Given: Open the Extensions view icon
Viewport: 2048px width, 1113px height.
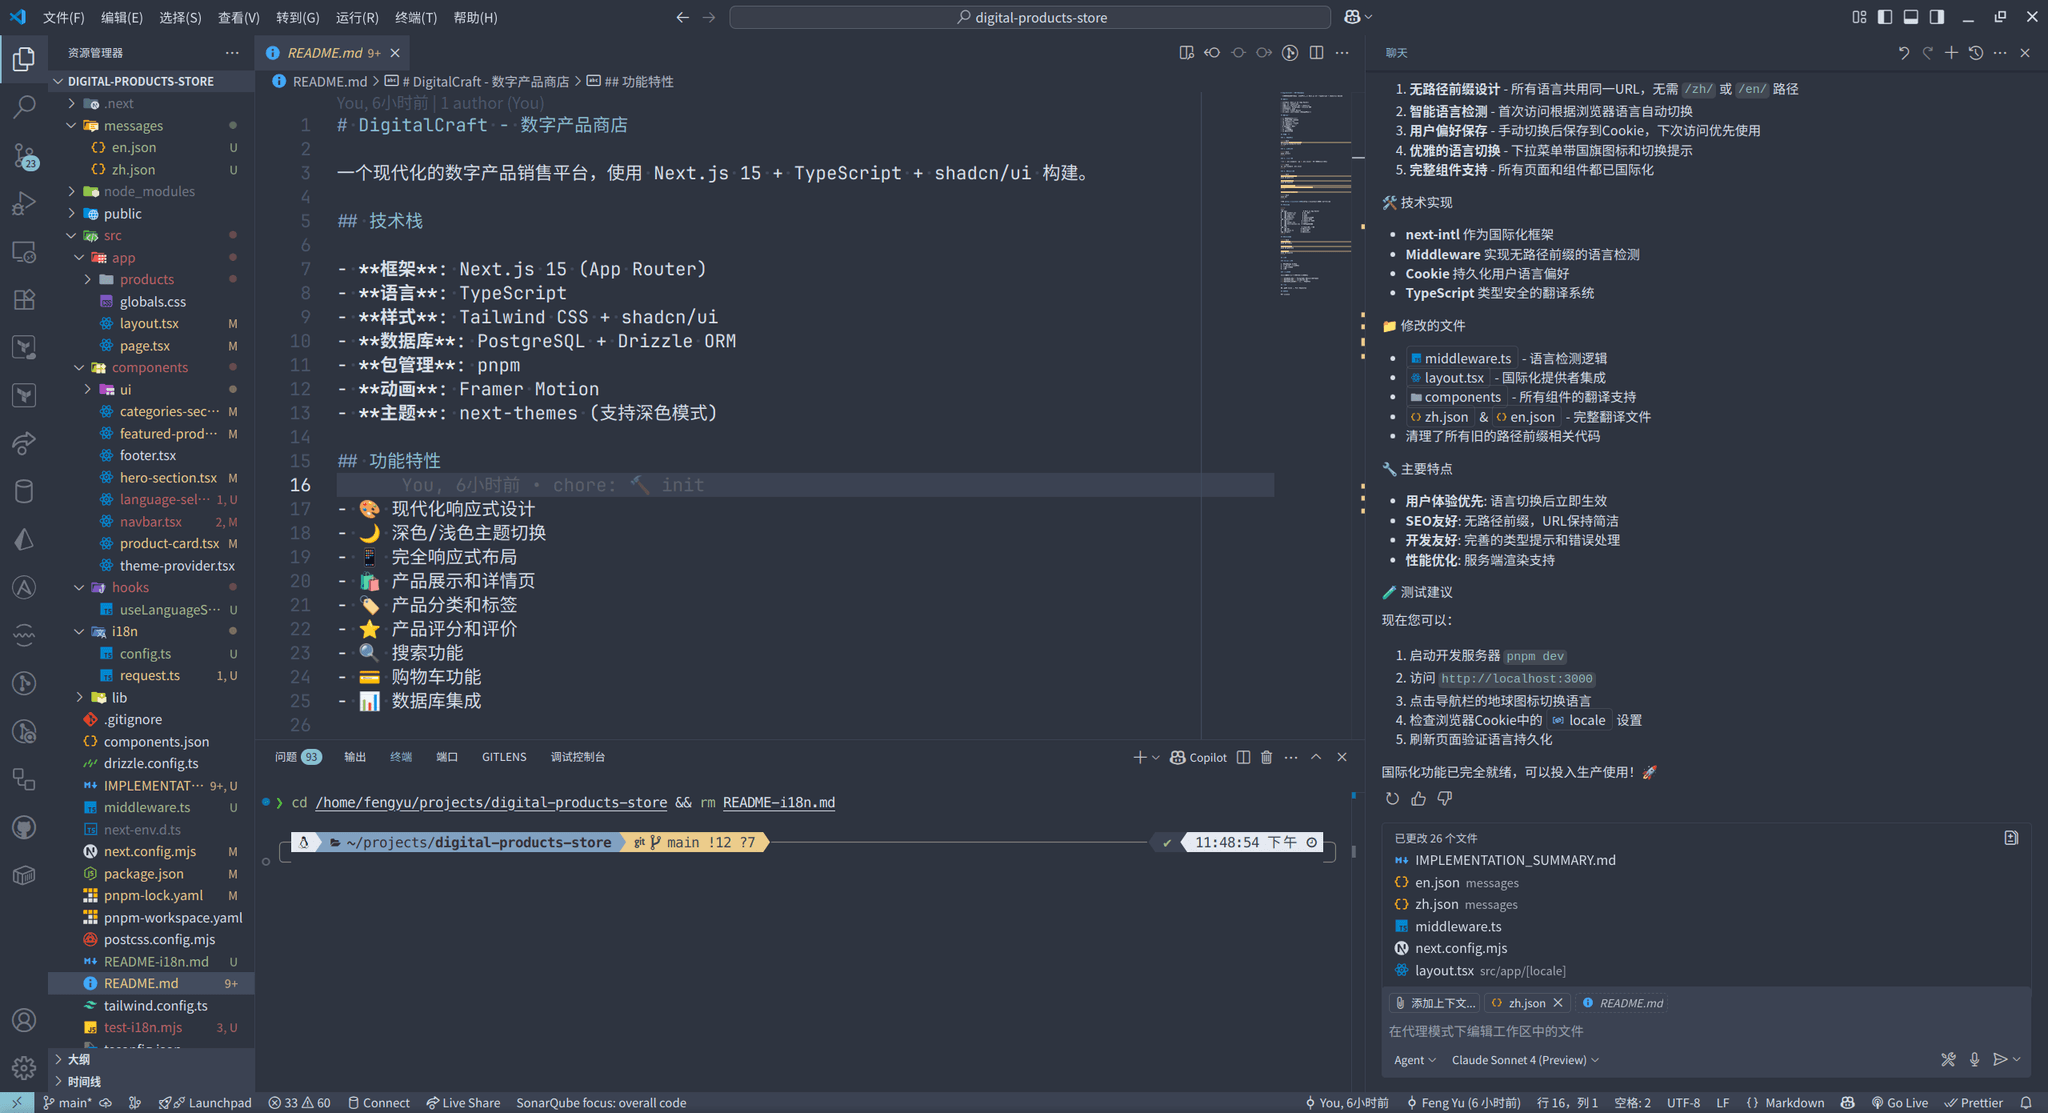Looking at the screenshot, I should pos(24,299).
